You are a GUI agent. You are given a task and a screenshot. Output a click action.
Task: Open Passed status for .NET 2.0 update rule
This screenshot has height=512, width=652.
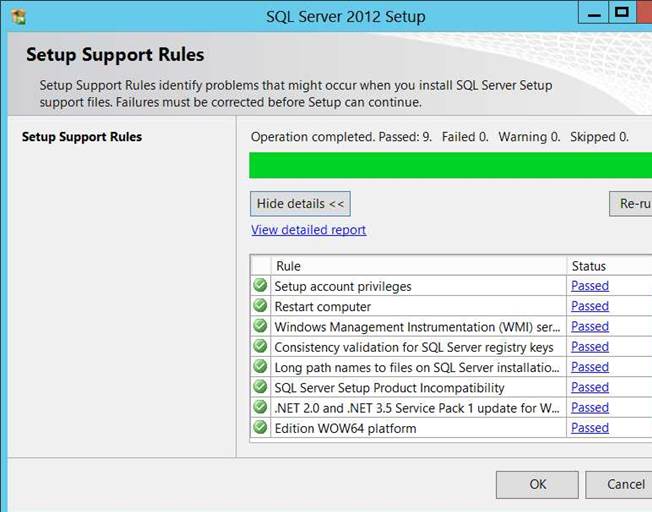click(590, 408)
